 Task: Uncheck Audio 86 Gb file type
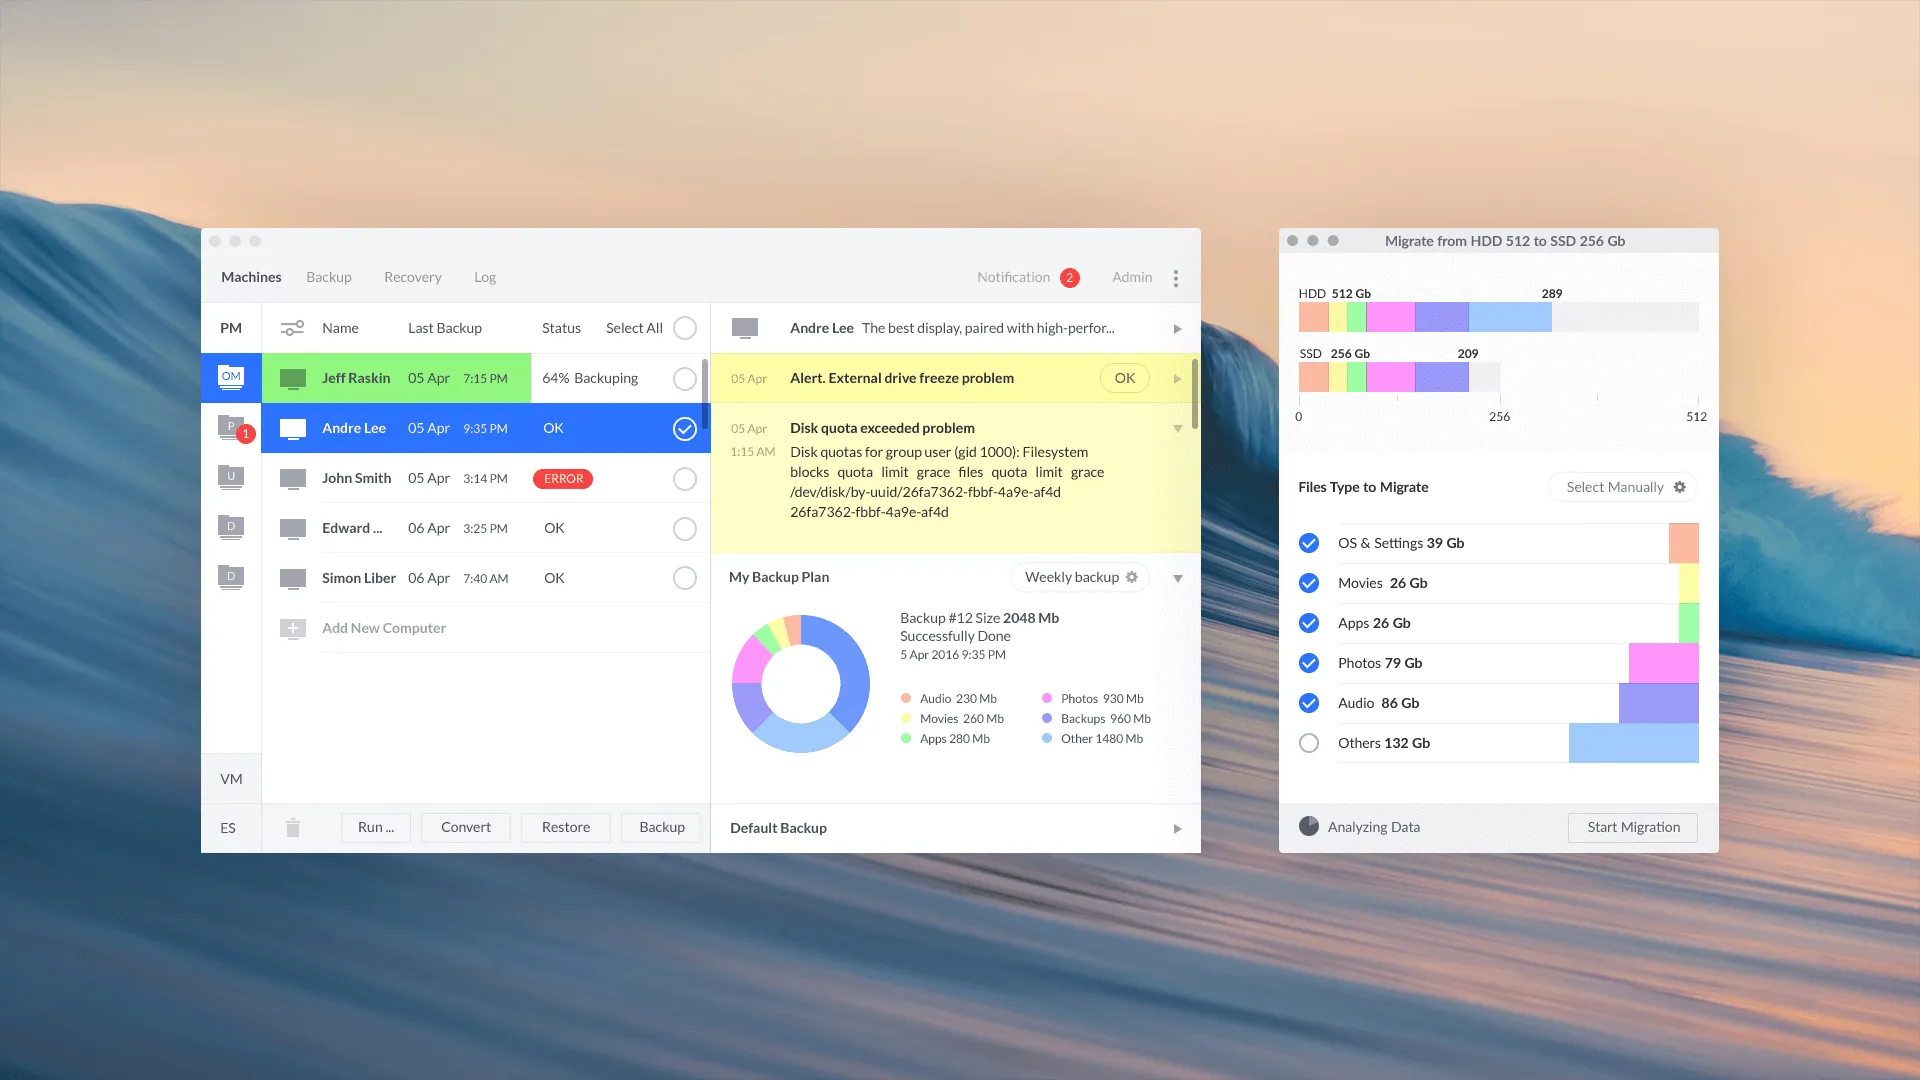point(1309,703)
